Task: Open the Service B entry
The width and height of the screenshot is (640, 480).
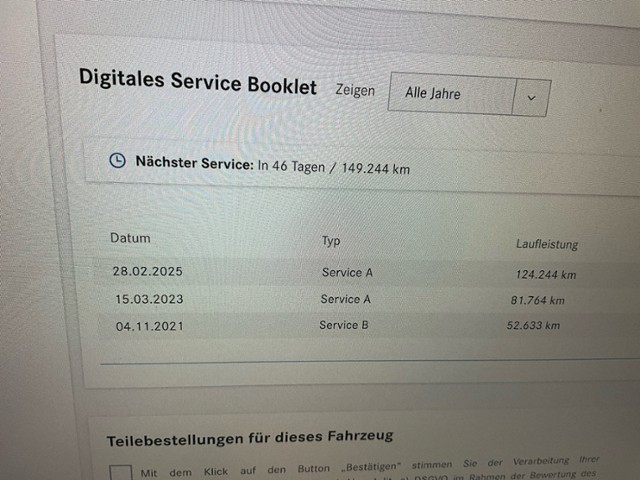Action: point(344,325)
